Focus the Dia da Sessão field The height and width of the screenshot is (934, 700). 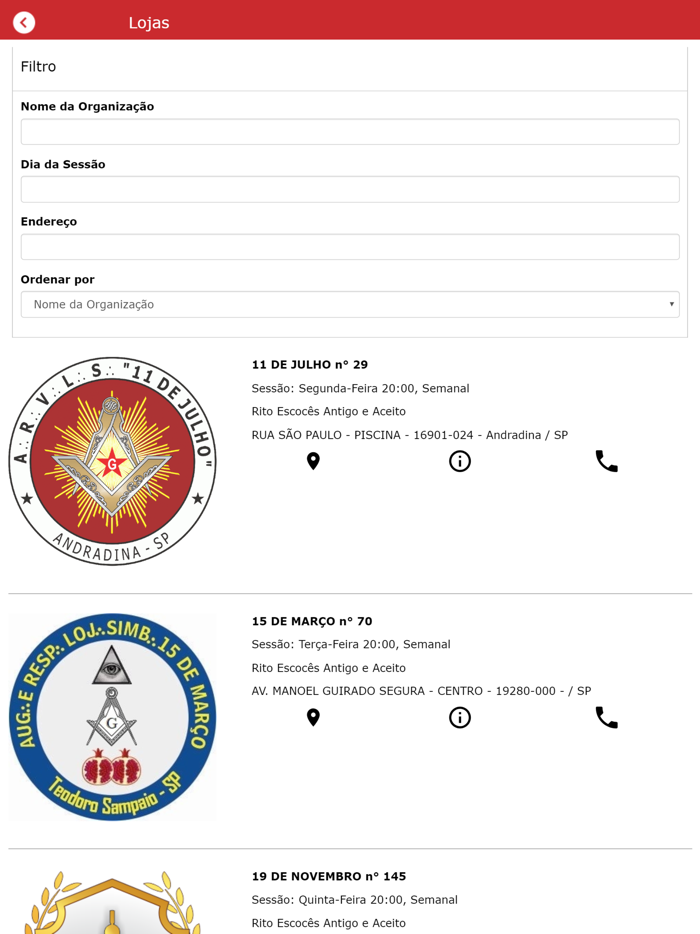[350, 189]
